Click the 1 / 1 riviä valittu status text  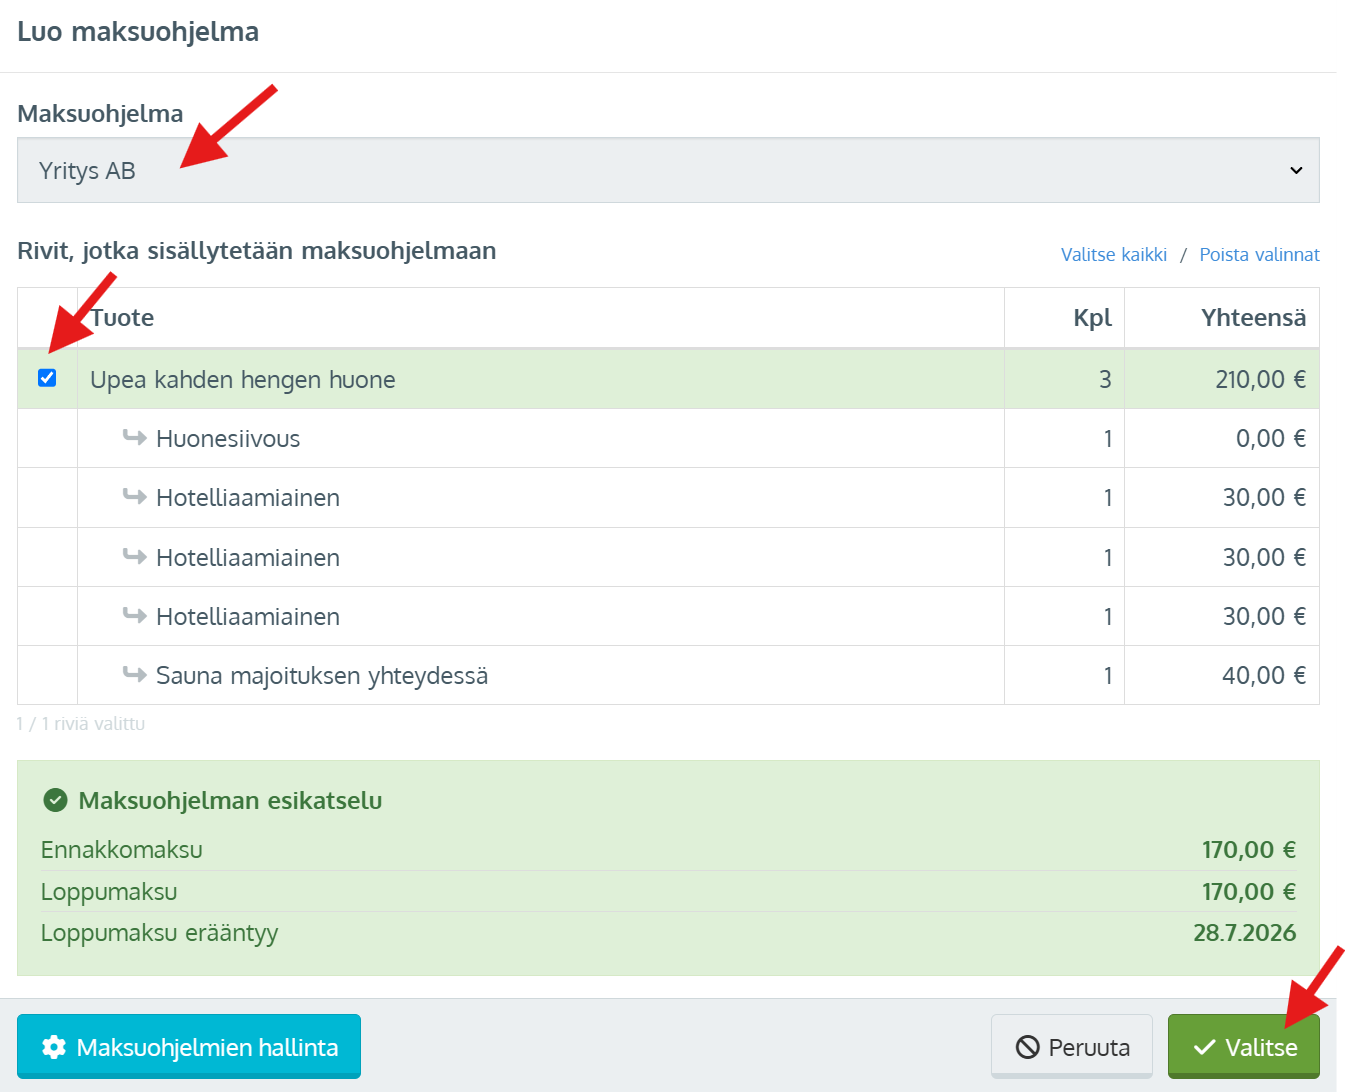[x=81, y=723]
